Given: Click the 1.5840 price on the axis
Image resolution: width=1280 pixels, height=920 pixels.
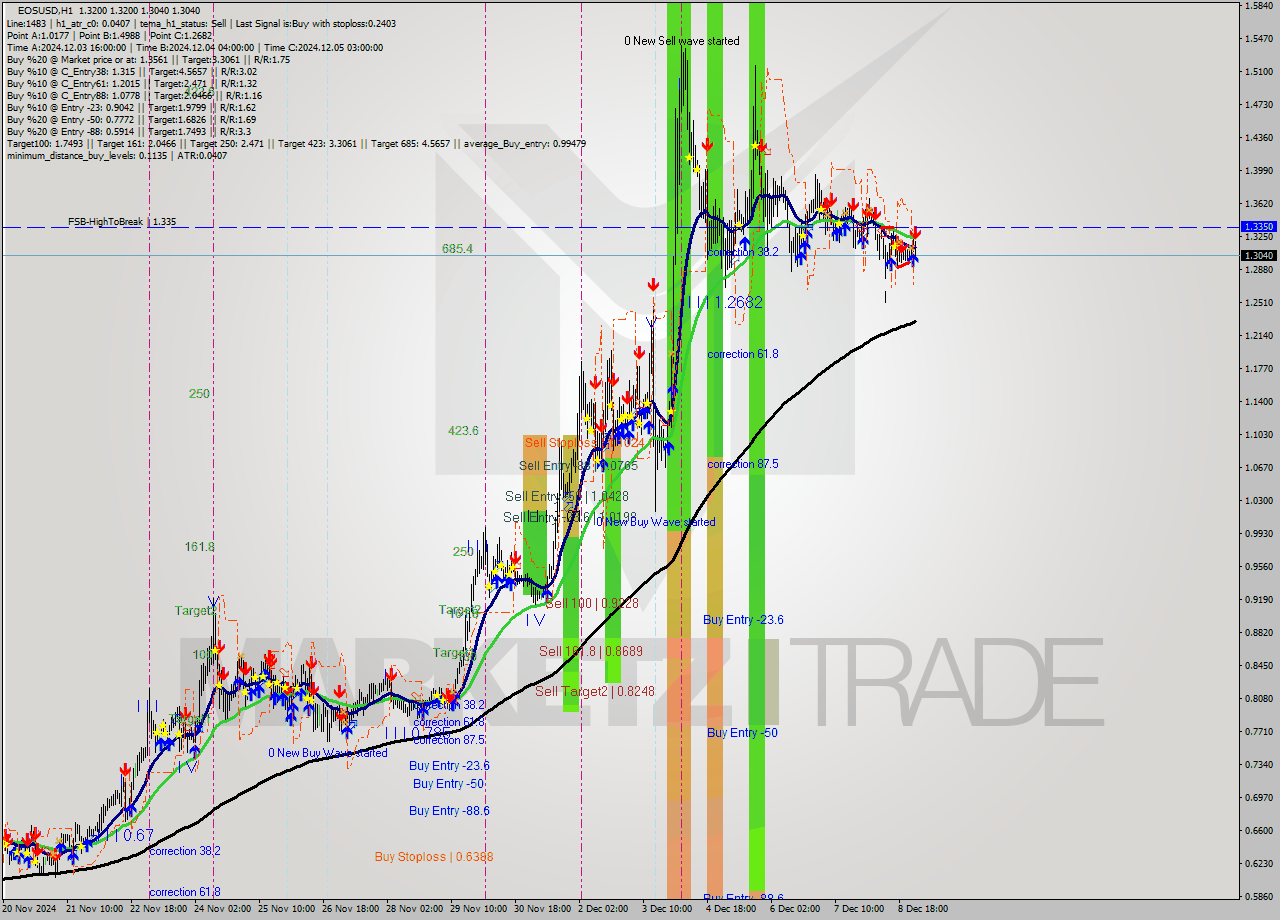Looking at the screenshot, I should point(1257,6).
